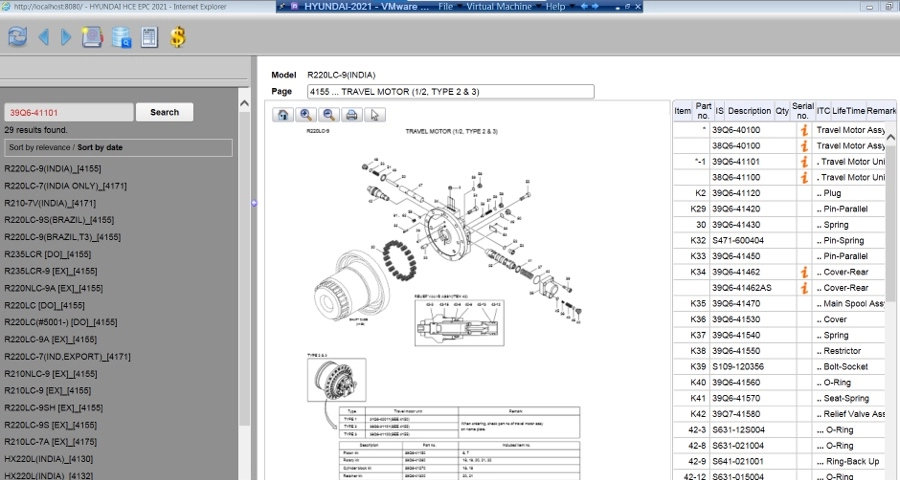
Task: Go back with the left arrow icon
Action: (43, 37)
